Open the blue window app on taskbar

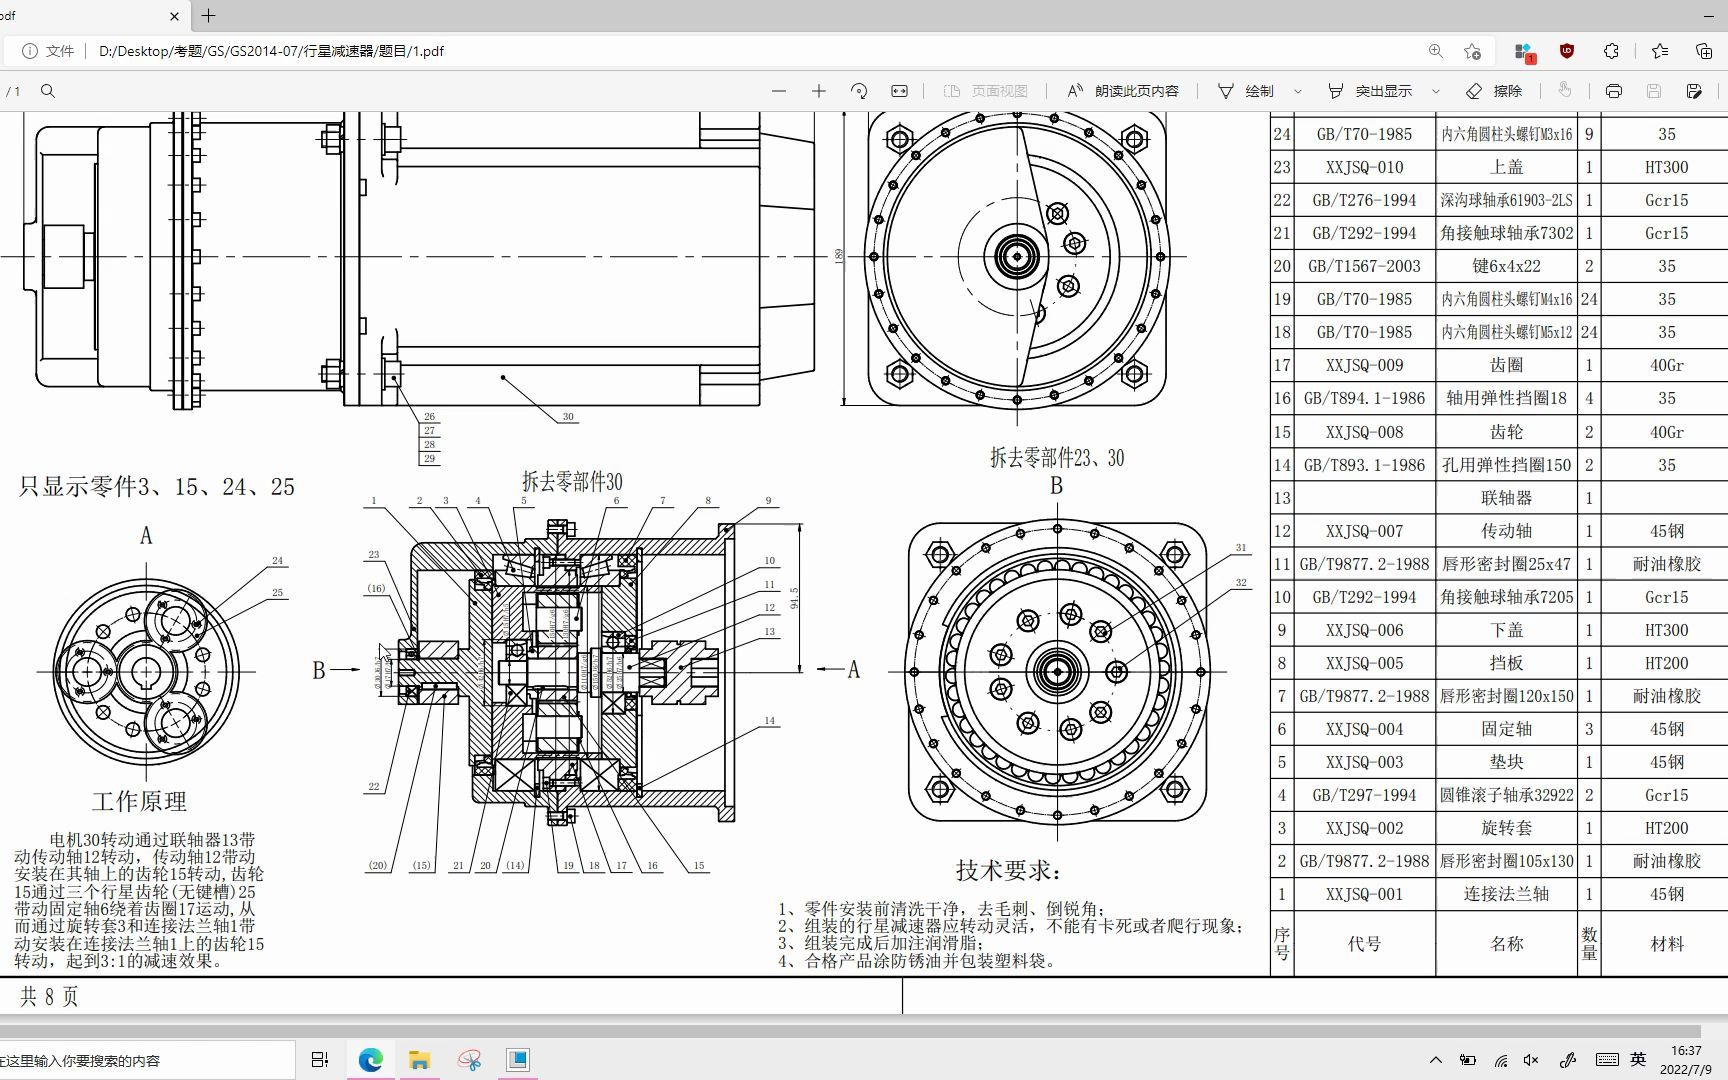coord(518,1060)
